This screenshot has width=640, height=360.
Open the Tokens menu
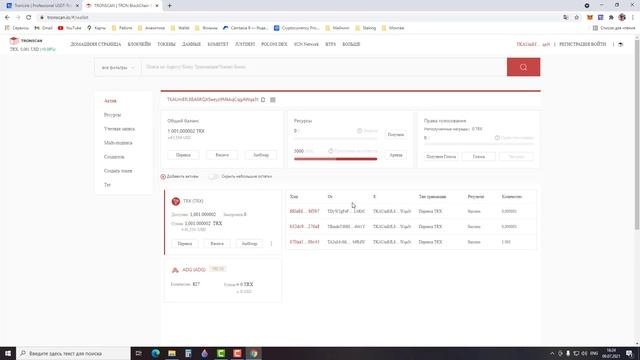point(167,44)
